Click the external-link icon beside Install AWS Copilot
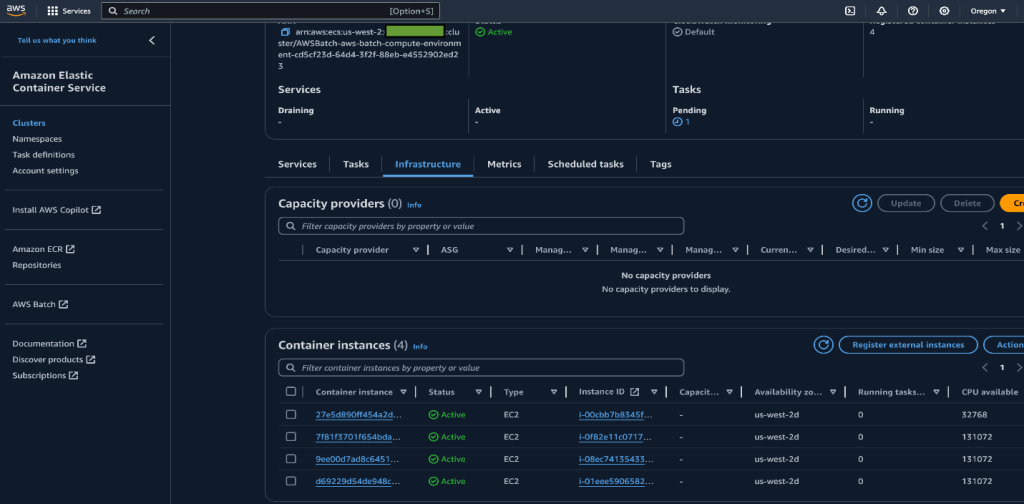Image resolution: width=1024 pixels, height=504 pixels. 96,210
